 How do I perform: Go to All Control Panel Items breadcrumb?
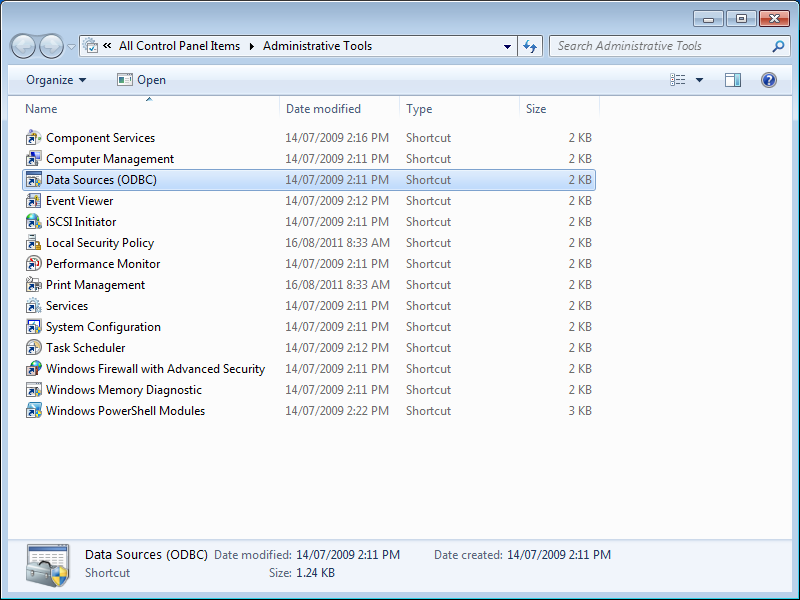(x=181, y=46)
